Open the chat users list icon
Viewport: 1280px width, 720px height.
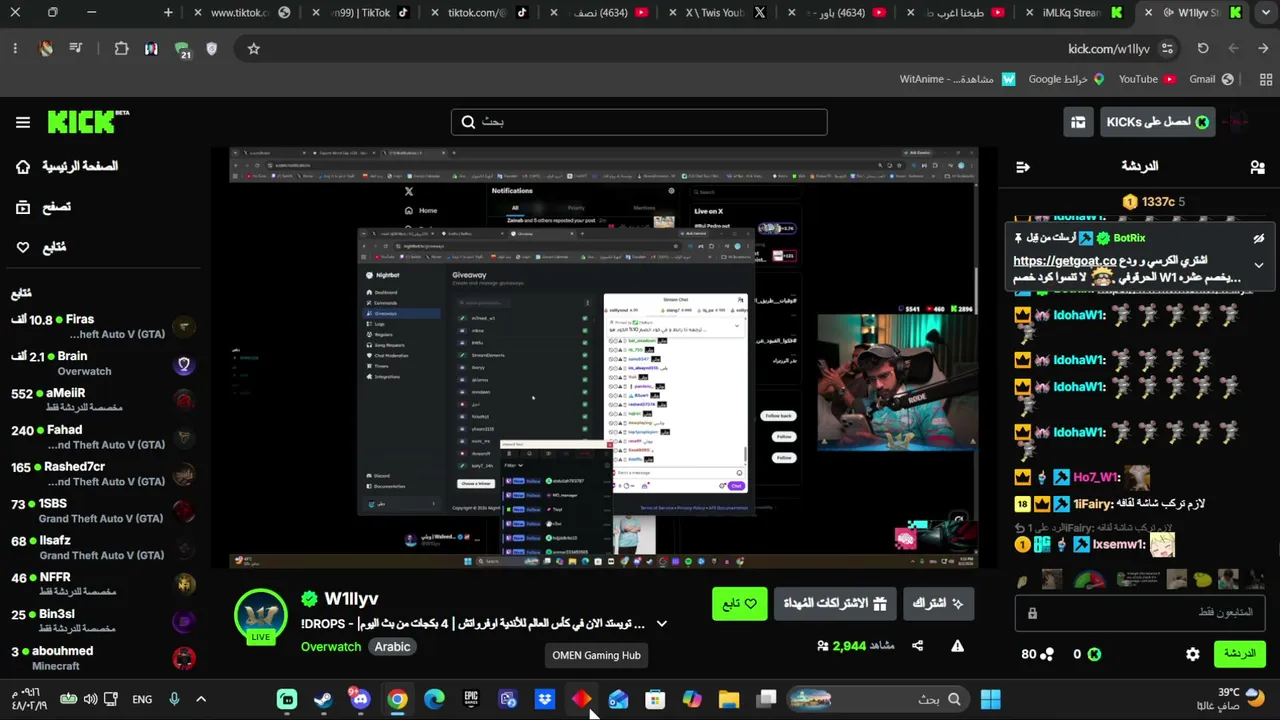click(x=1257, y=167)
